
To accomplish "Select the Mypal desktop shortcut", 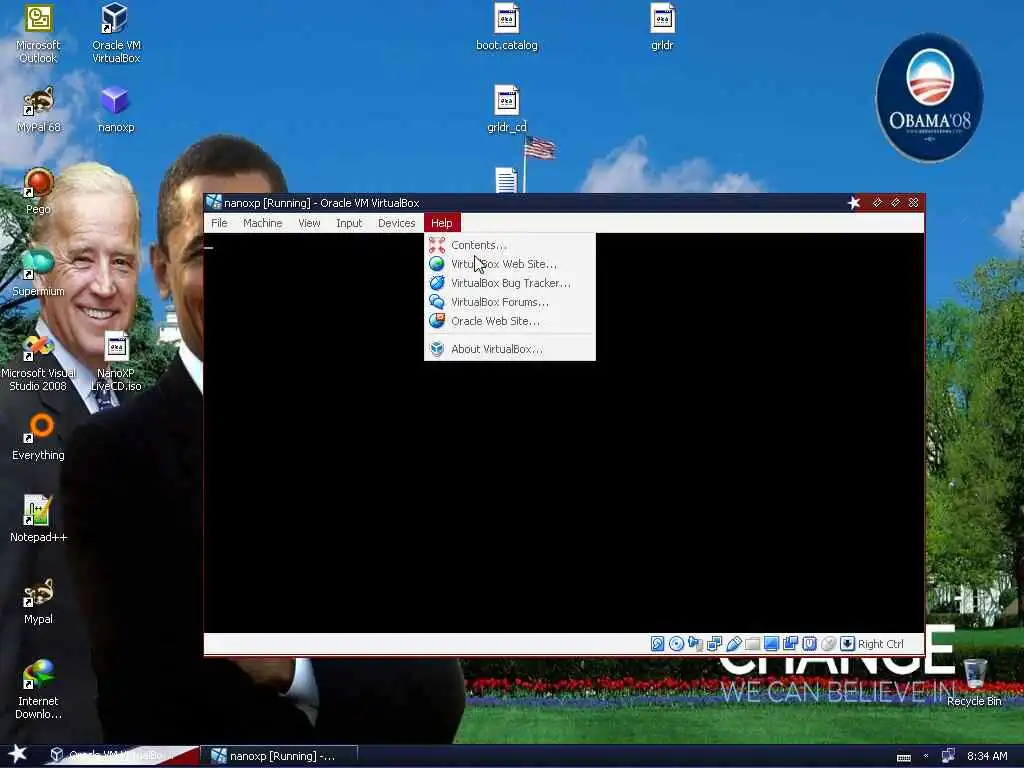I will pyautogui.click(x=38, y=601).
